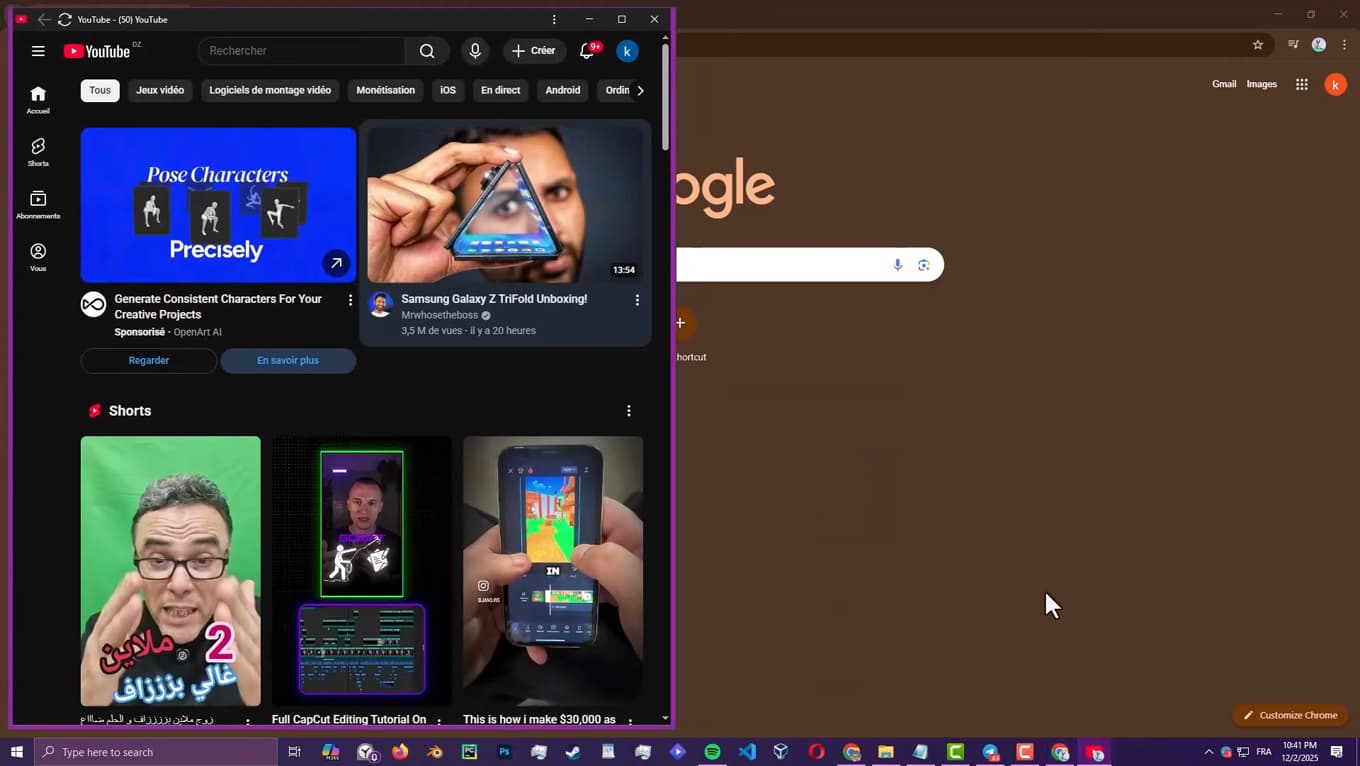Open the Google apps grid in Chrome

click(x=1302, y=85)
